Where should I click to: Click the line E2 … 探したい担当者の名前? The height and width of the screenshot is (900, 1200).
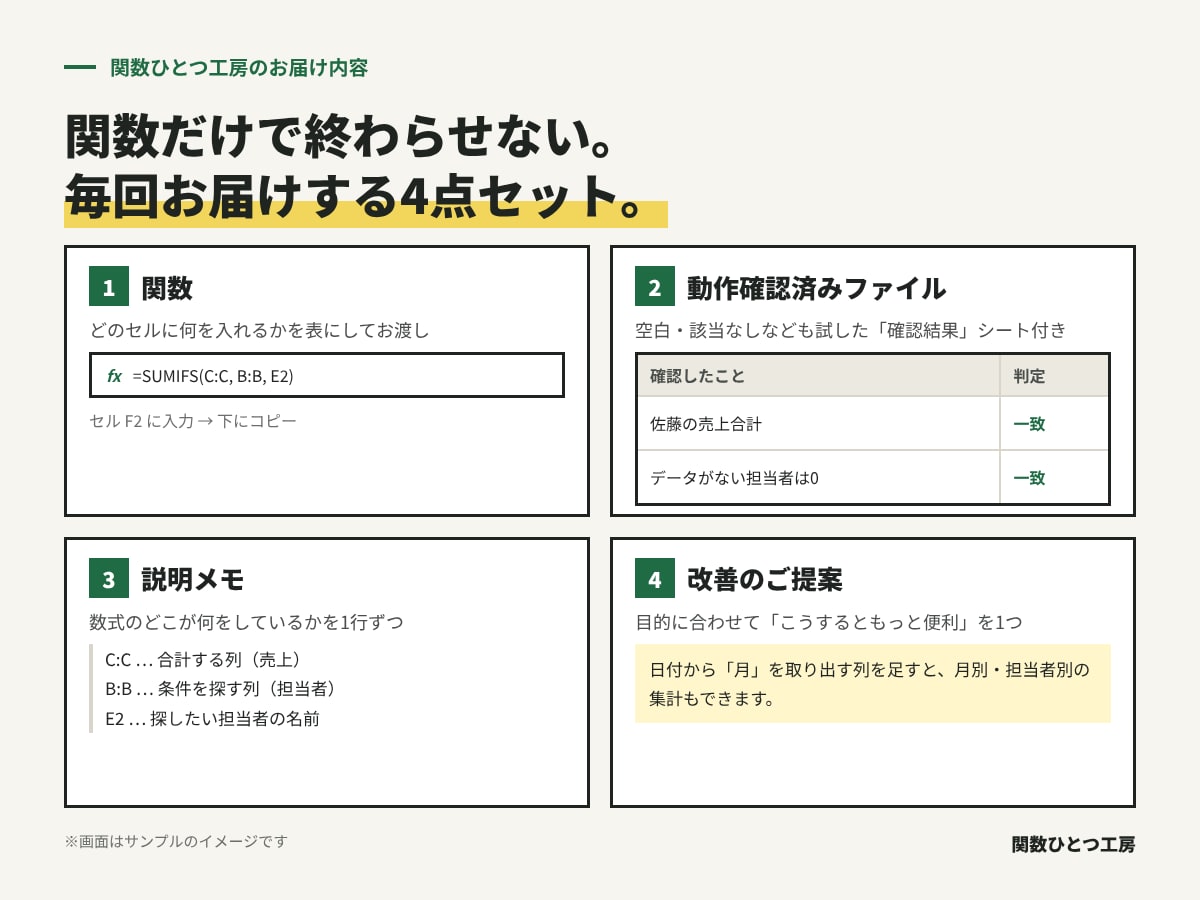pos(212,718)
